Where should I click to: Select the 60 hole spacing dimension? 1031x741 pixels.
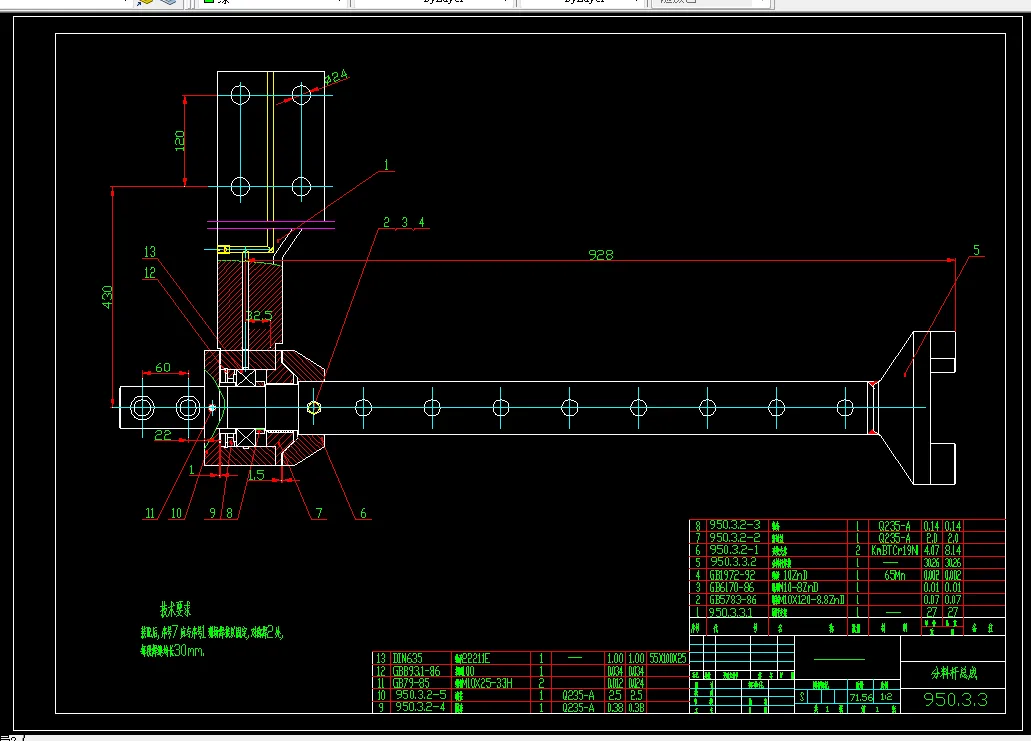[163, 368]
